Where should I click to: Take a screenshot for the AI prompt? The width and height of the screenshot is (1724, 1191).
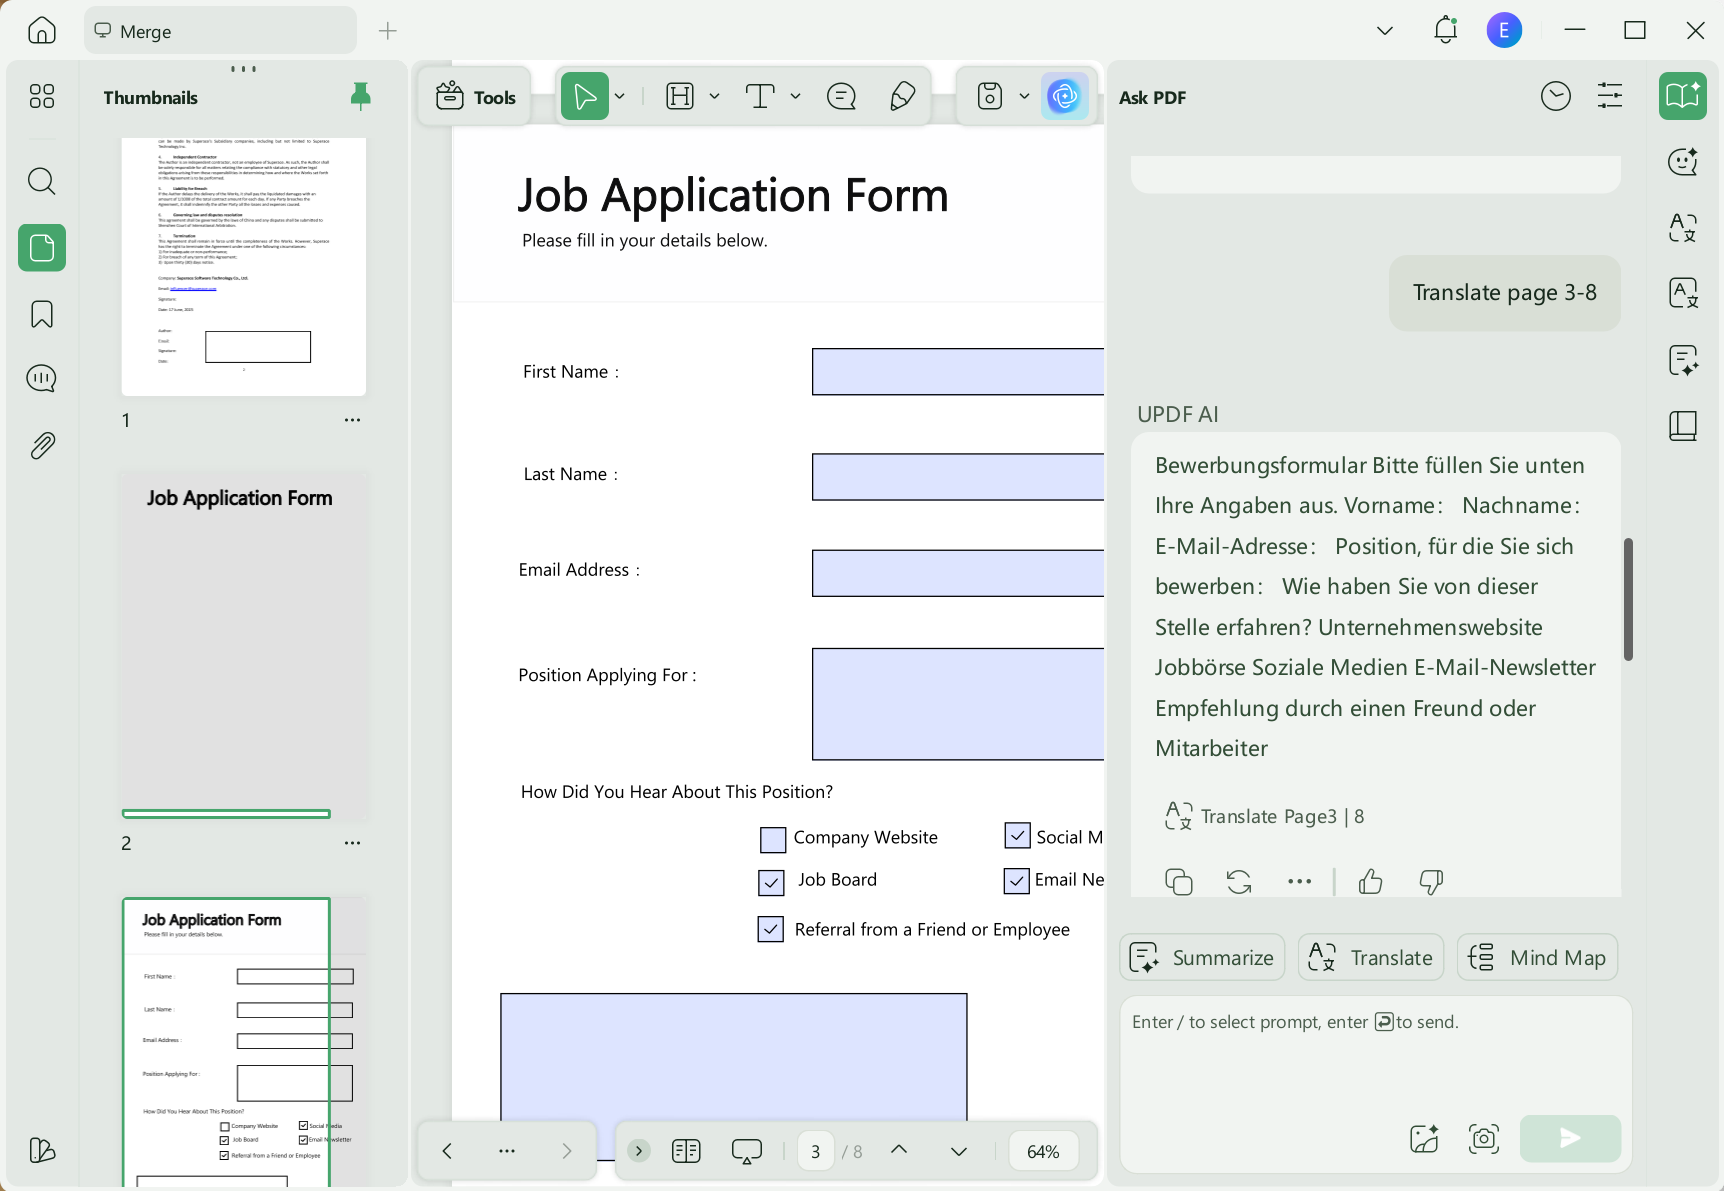(x=1484, y=1138)
